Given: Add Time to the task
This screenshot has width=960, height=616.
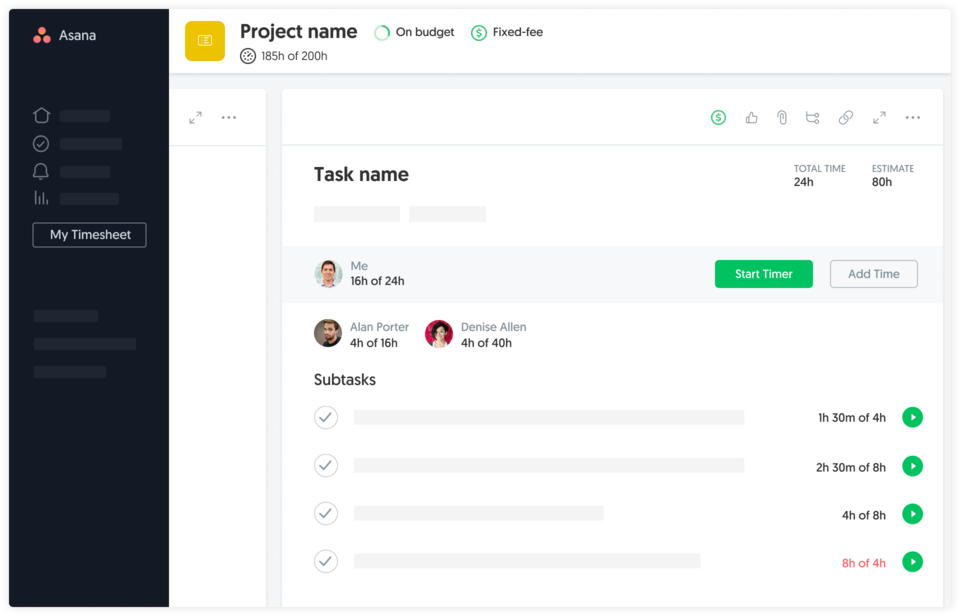Looking at the screenshot, I should coord(873,273).
